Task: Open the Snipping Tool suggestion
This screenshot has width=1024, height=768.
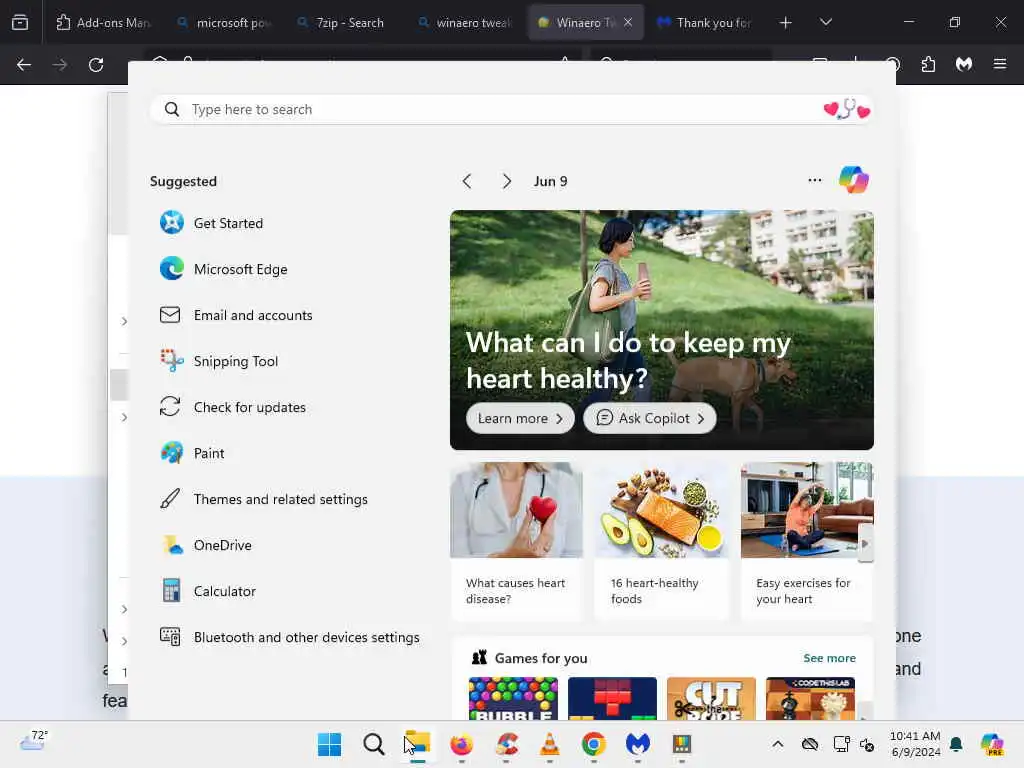Action: click(x=219, y=361)
